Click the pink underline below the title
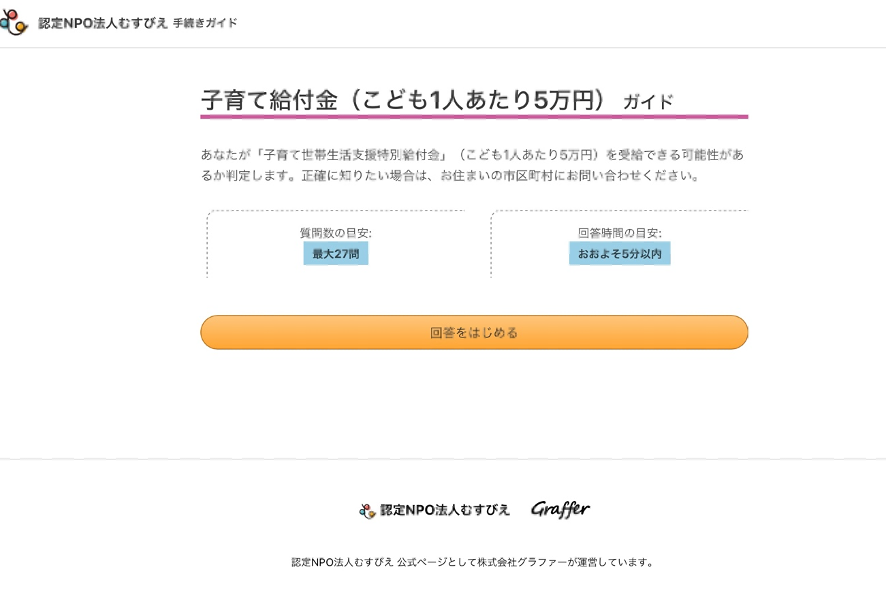The image size is (887, 593). pyautogui.click(x=473, y=117)
